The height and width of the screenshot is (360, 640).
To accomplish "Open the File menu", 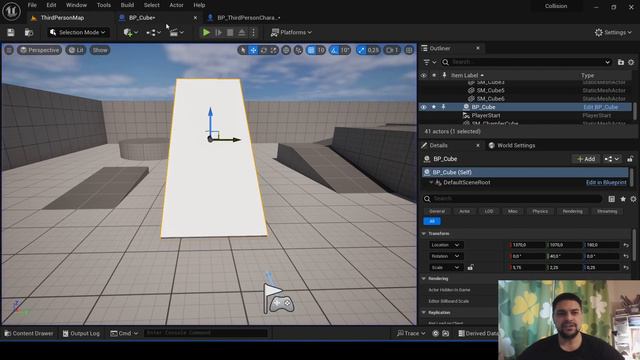I will point(32,5).
